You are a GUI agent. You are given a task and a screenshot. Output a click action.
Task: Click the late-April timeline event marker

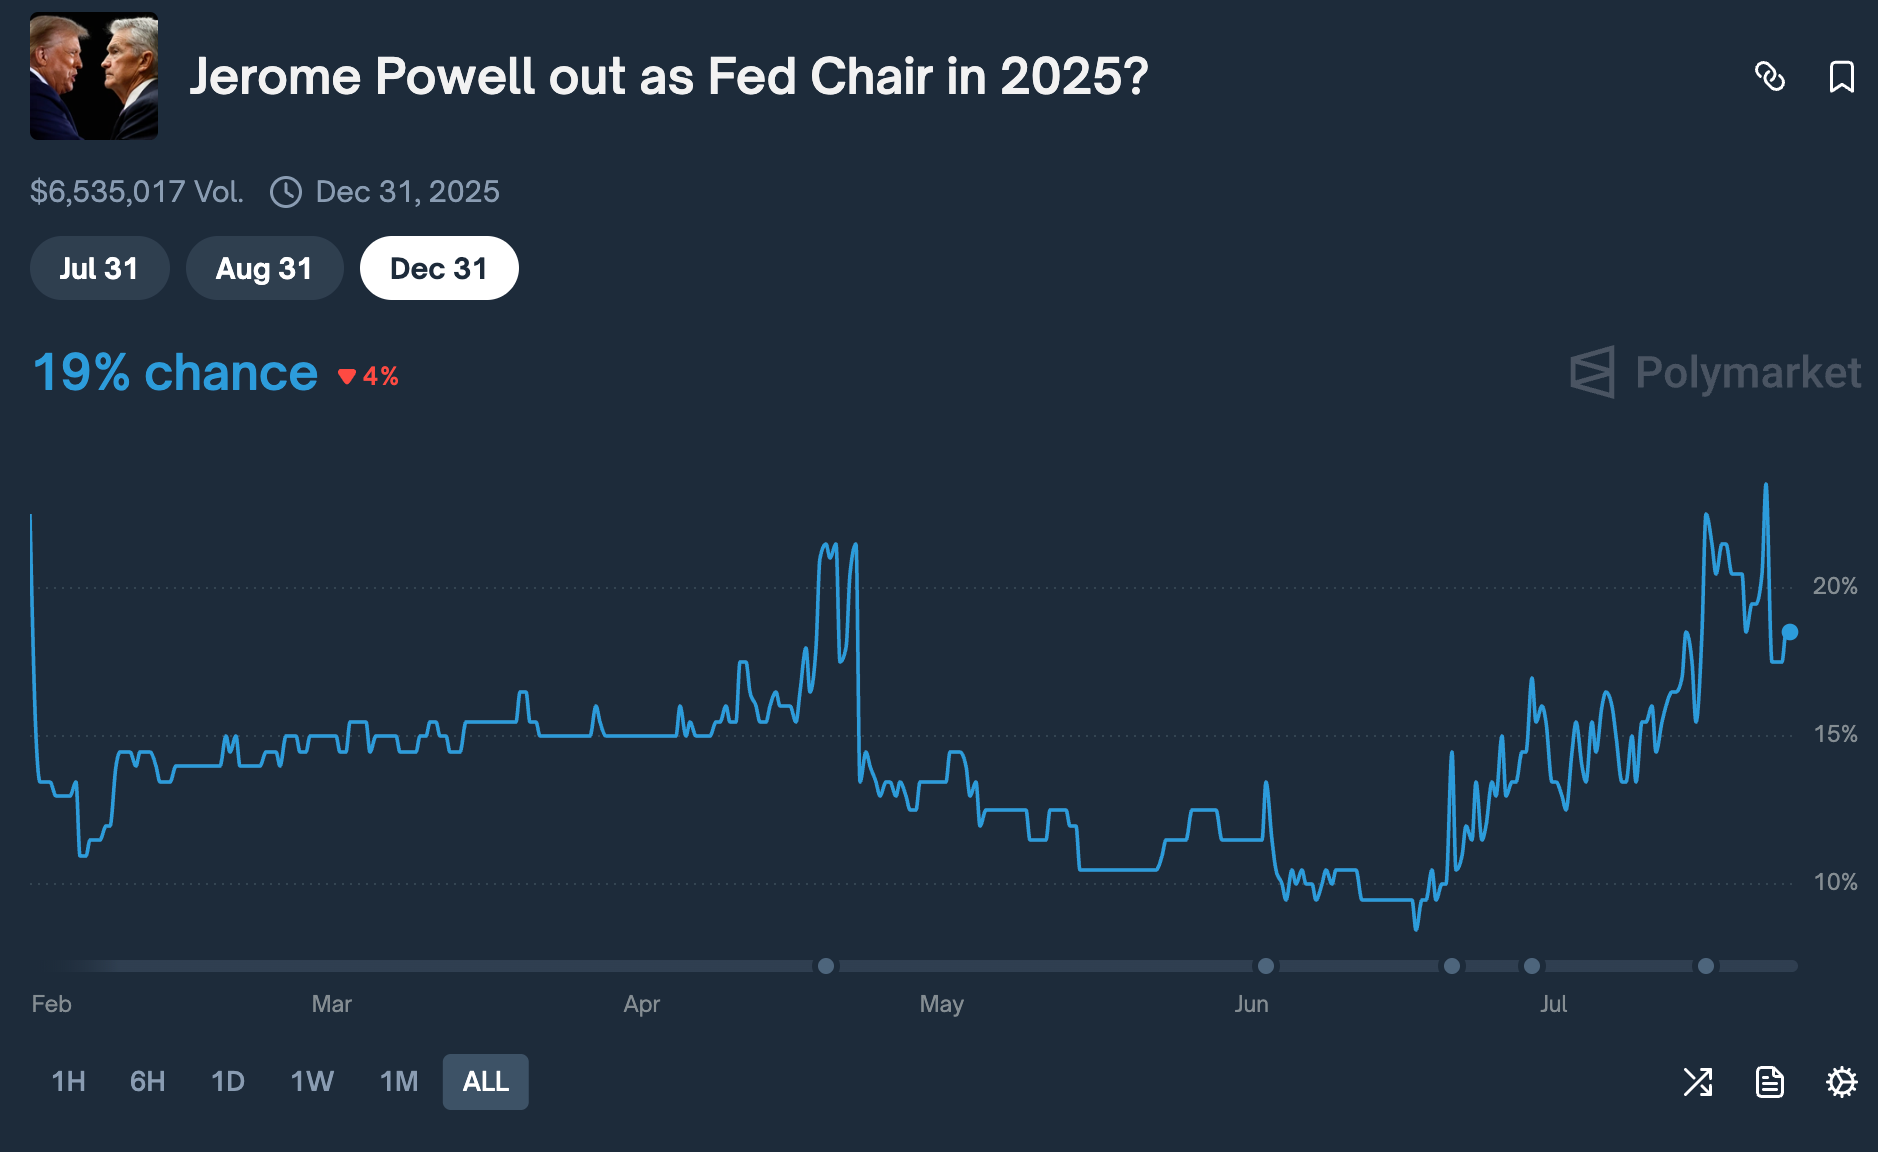(x=826, y=966)
